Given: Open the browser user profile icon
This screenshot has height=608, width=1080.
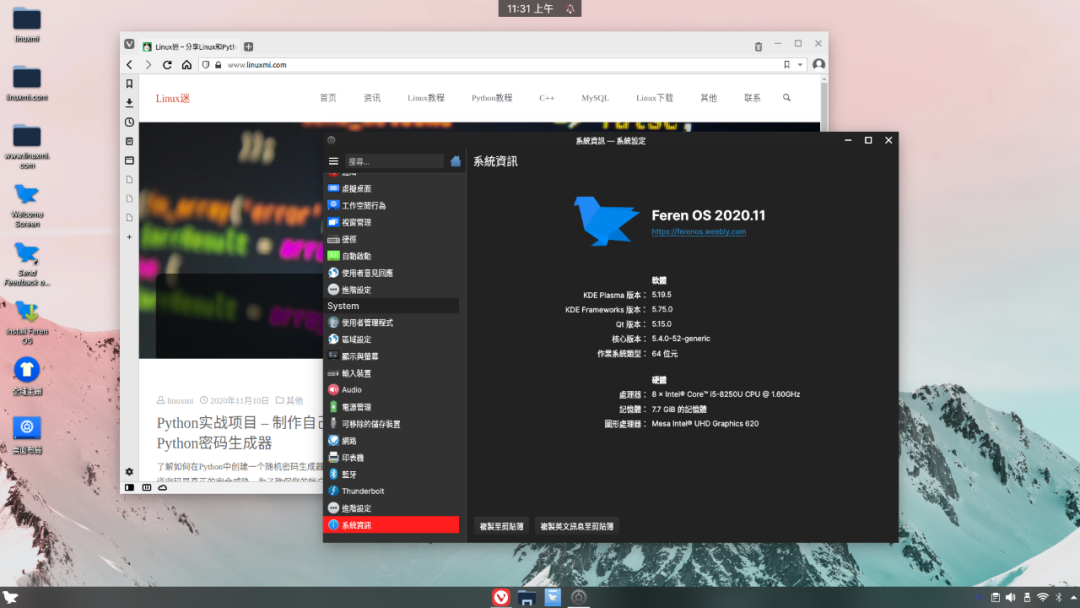Looking at the screenshot, I should click(x=818, y=64).
